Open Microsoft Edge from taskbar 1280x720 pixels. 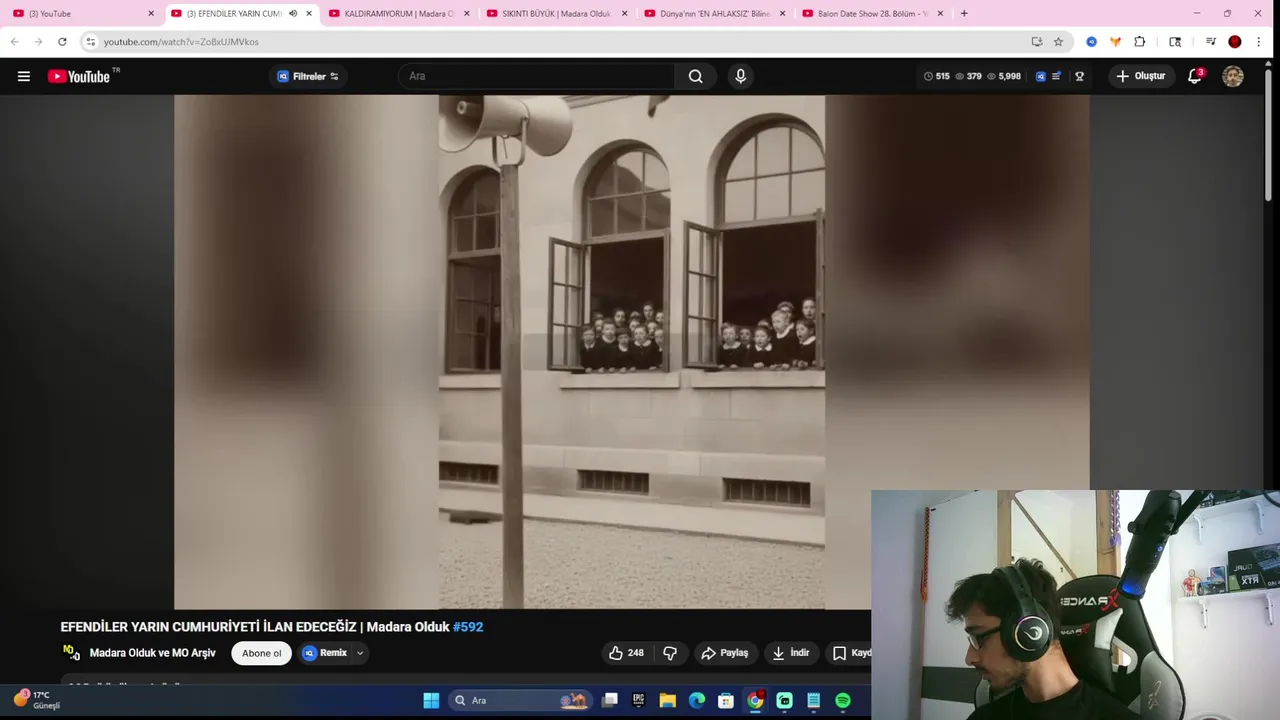tap(697, 701)
